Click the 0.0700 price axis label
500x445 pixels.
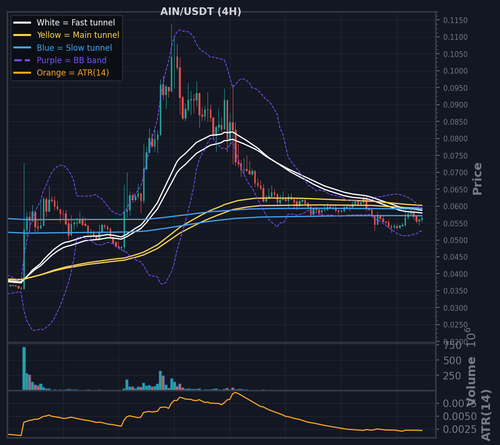click(455, 173)
